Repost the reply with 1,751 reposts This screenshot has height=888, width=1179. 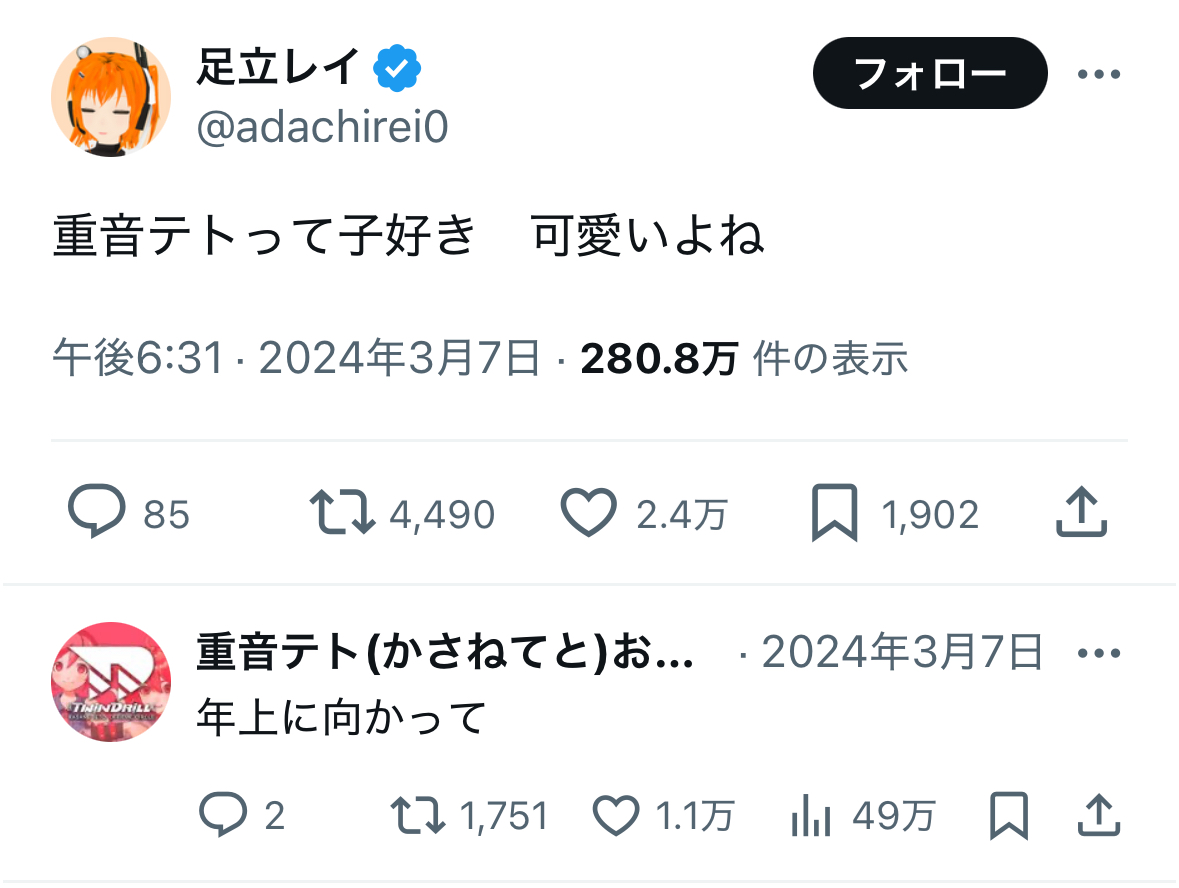[x=418, y=816]
